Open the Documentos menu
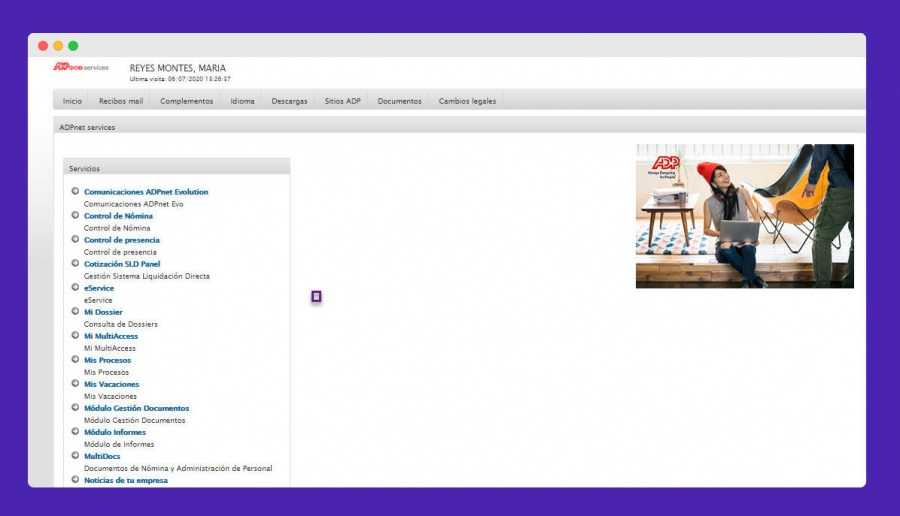Image resolution: width=900 pixels, height=516 pixels. coord(399,101)
